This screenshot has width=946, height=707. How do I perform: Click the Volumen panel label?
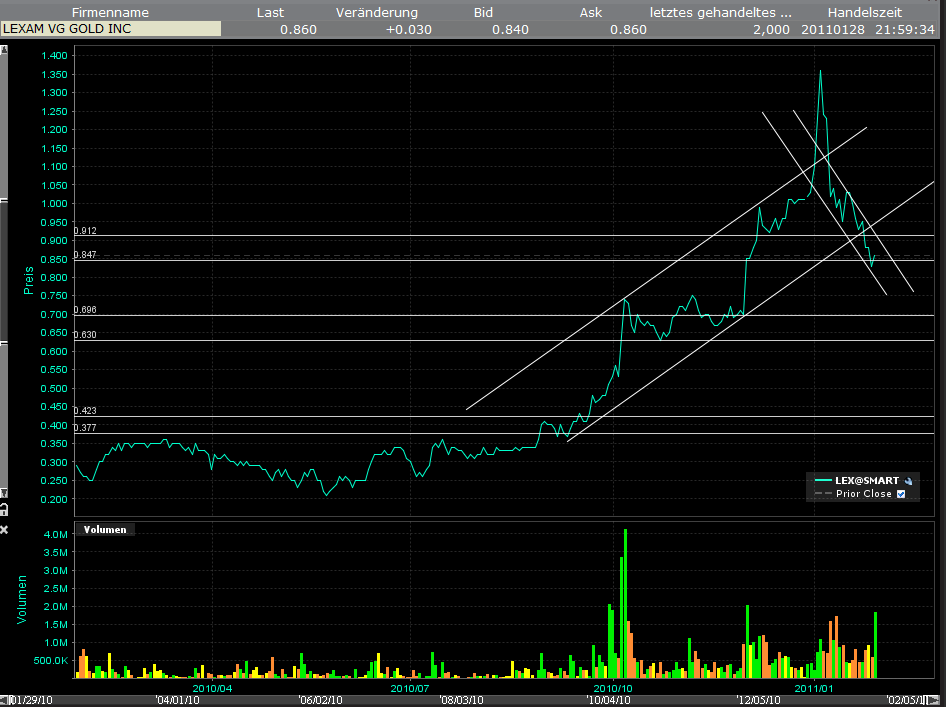pyautogui.click(x=105, y=529)
